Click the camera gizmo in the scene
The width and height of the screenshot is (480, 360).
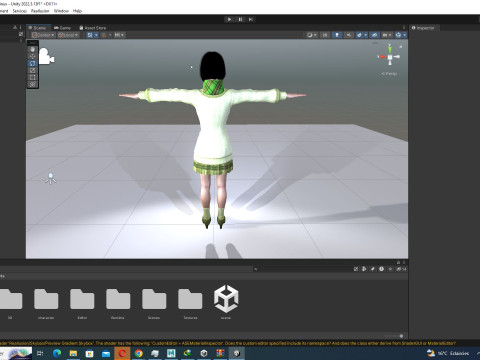(x=46, y=56)
